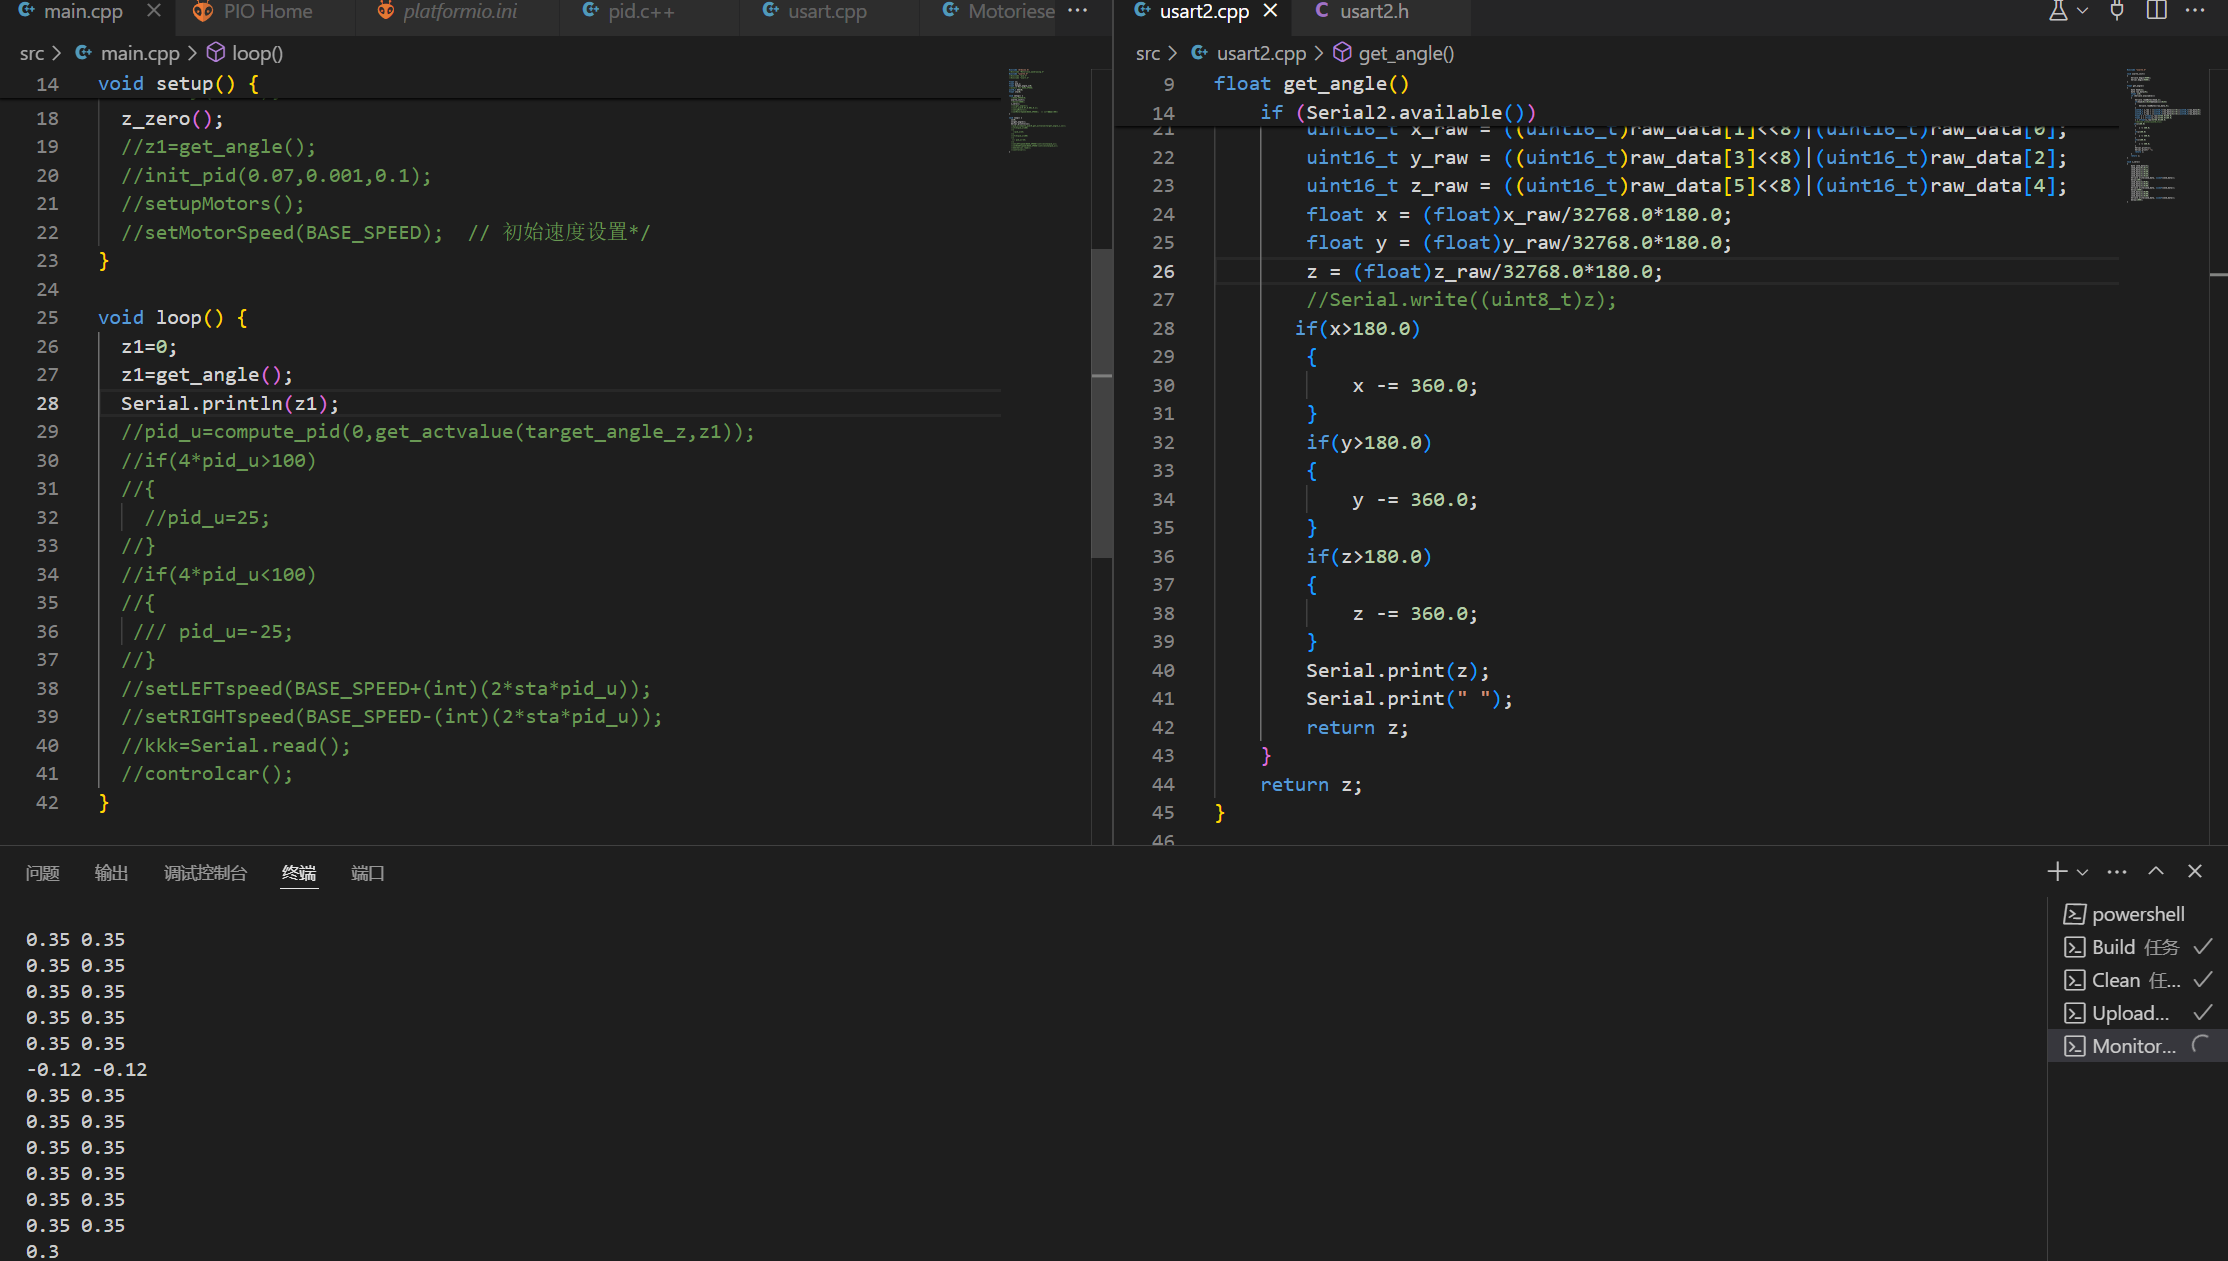Select the powershell terminal entry
This screenshot has height=1261, width=2228.
click(x=2137, y=914)
